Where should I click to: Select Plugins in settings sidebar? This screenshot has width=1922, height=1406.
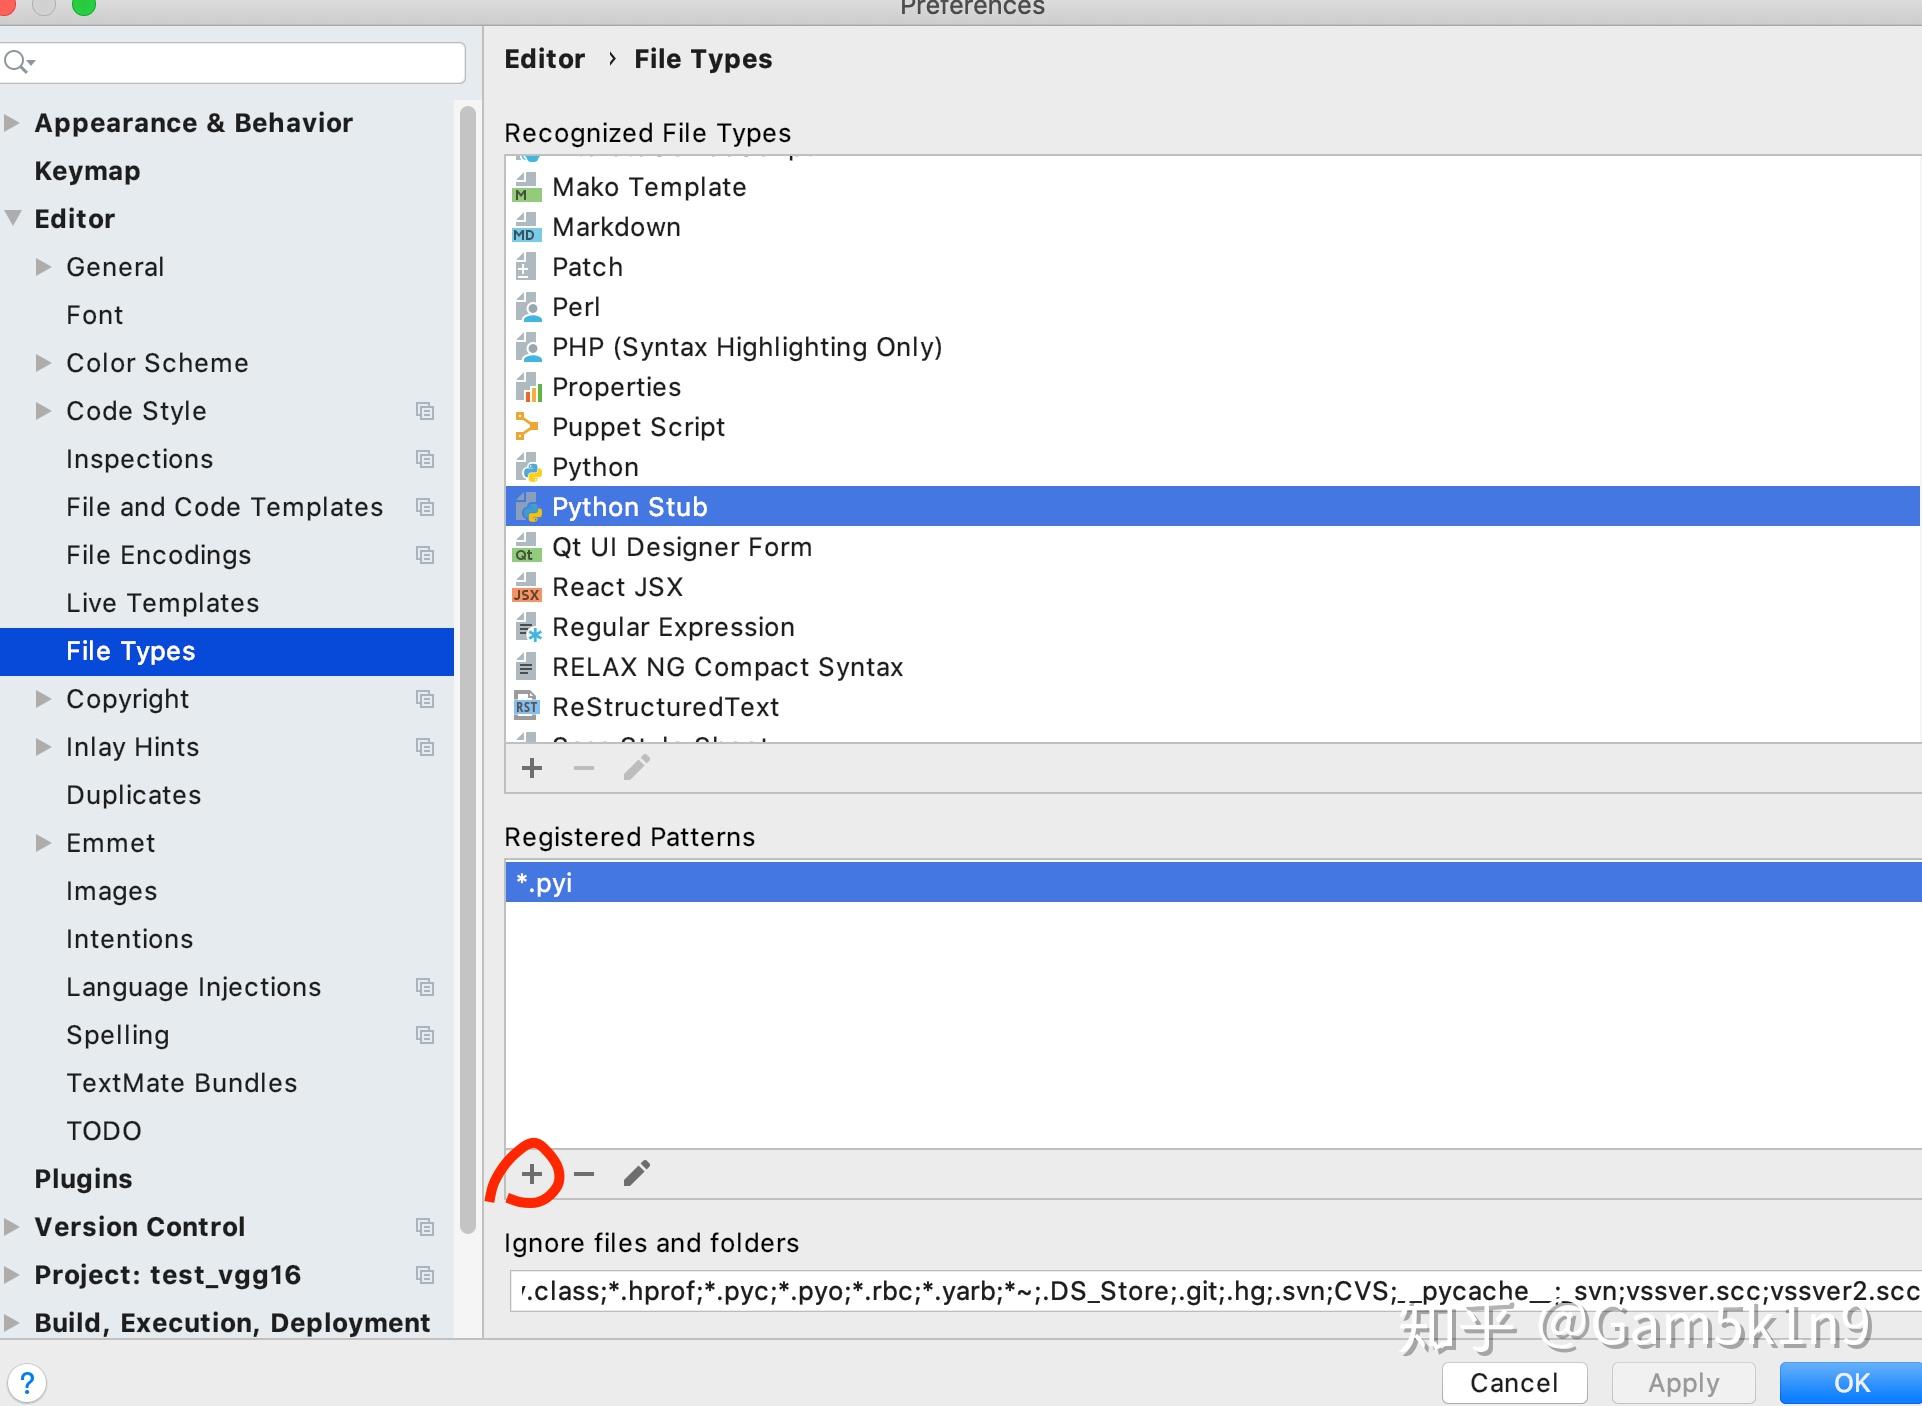83,1179
